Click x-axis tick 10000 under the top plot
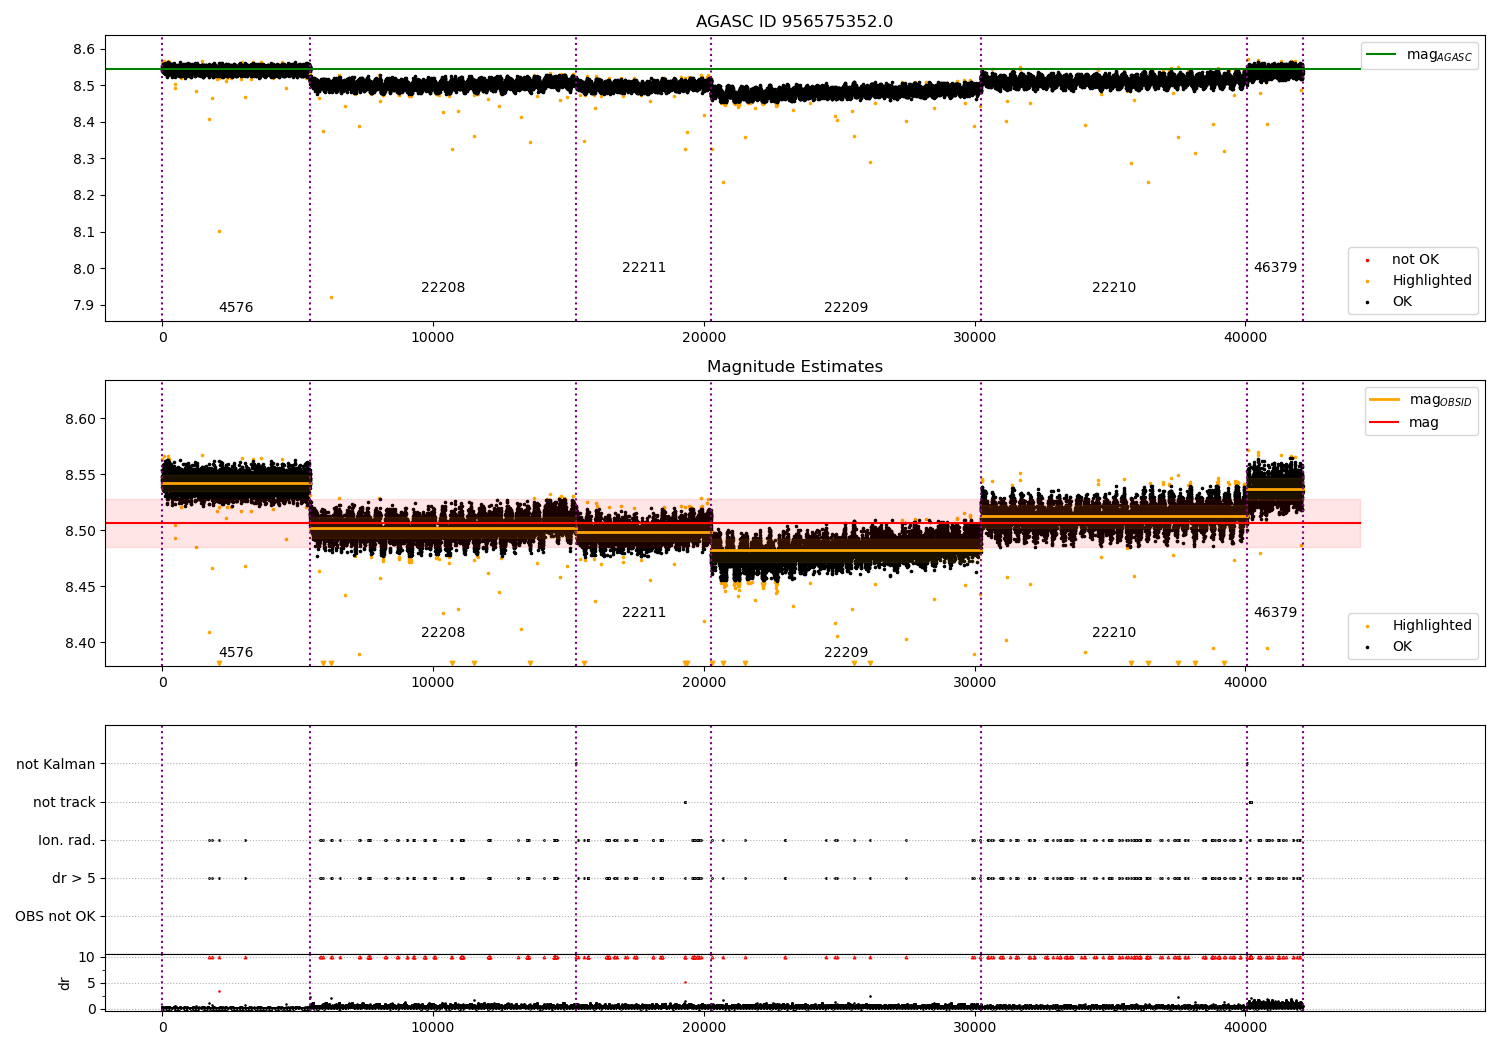Screen dimensions: 1500x1050 [x=433, y=338]
